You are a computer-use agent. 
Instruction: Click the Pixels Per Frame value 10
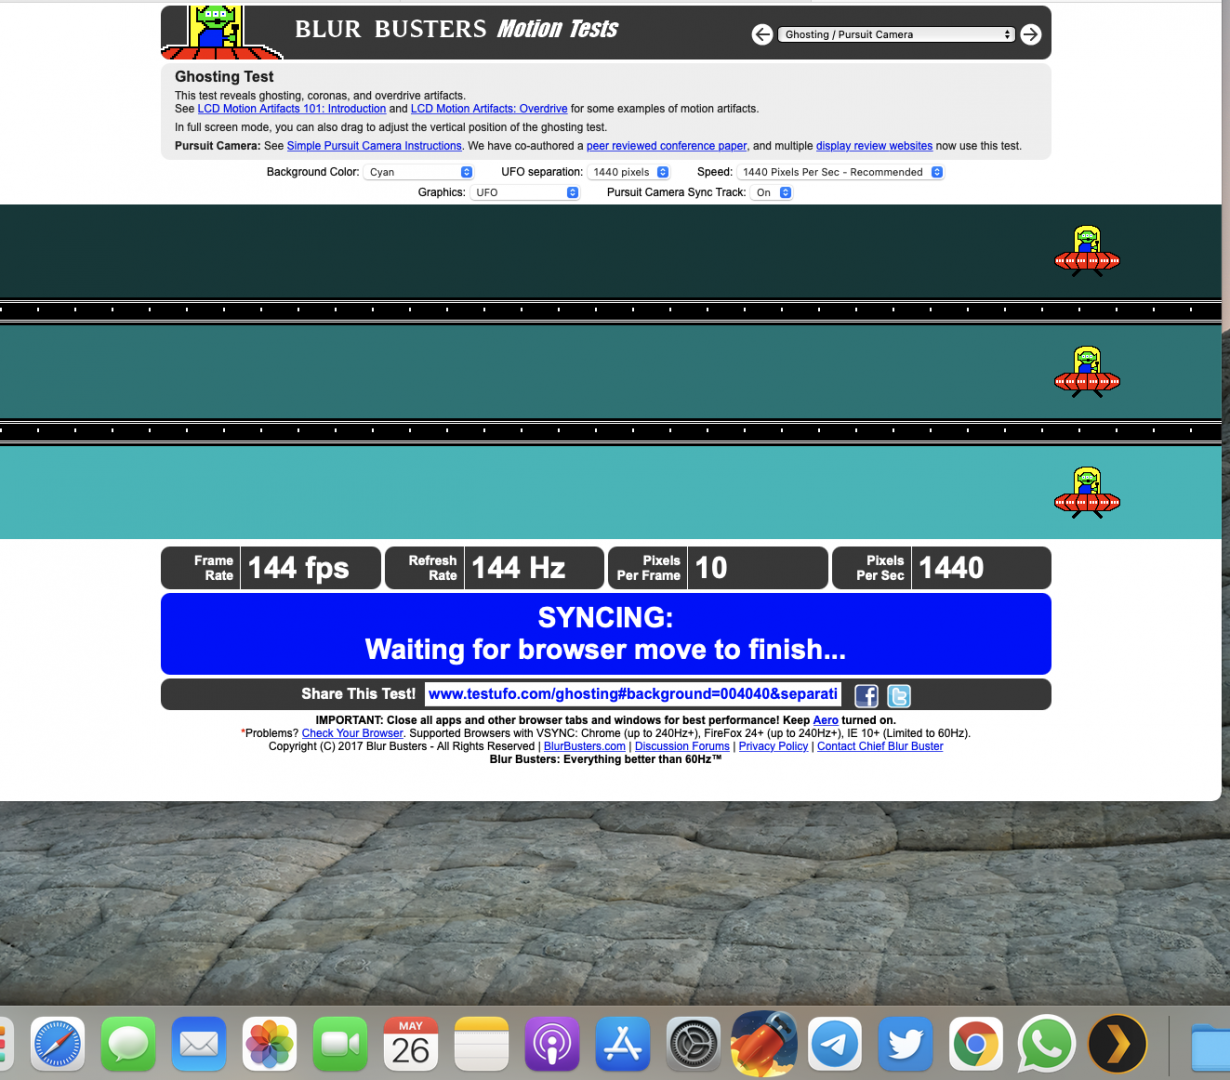pyautogui.click(x=711, y=568)
